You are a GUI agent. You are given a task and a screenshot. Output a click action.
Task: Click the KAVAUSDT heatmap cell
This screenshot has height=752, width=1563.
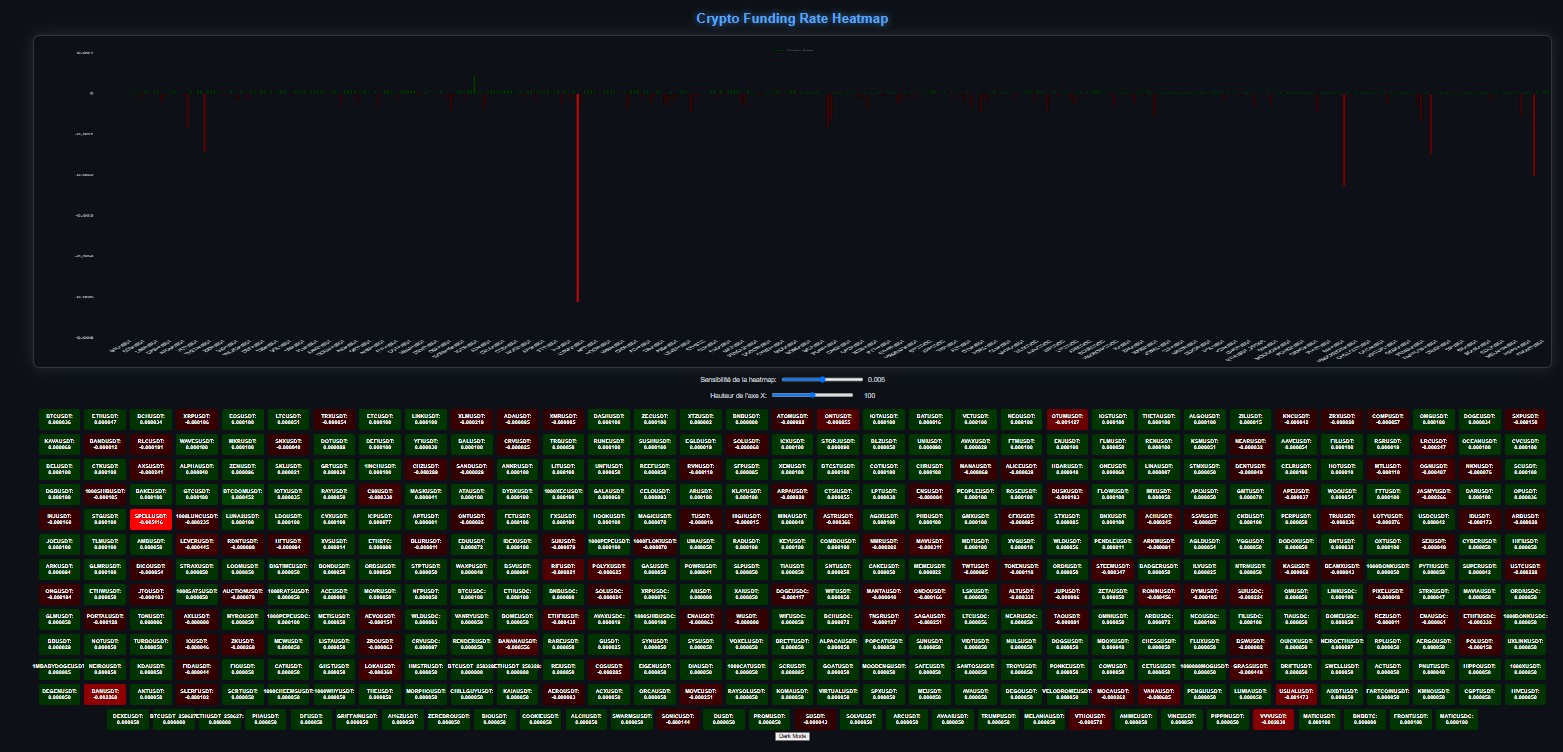(x=60, y=443)
